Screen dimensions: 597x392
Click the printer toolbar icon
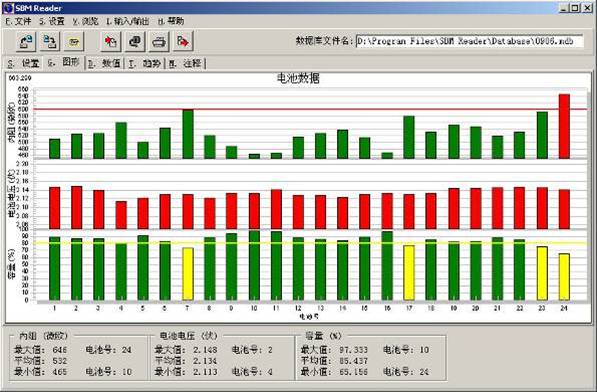tap(159, 41)
